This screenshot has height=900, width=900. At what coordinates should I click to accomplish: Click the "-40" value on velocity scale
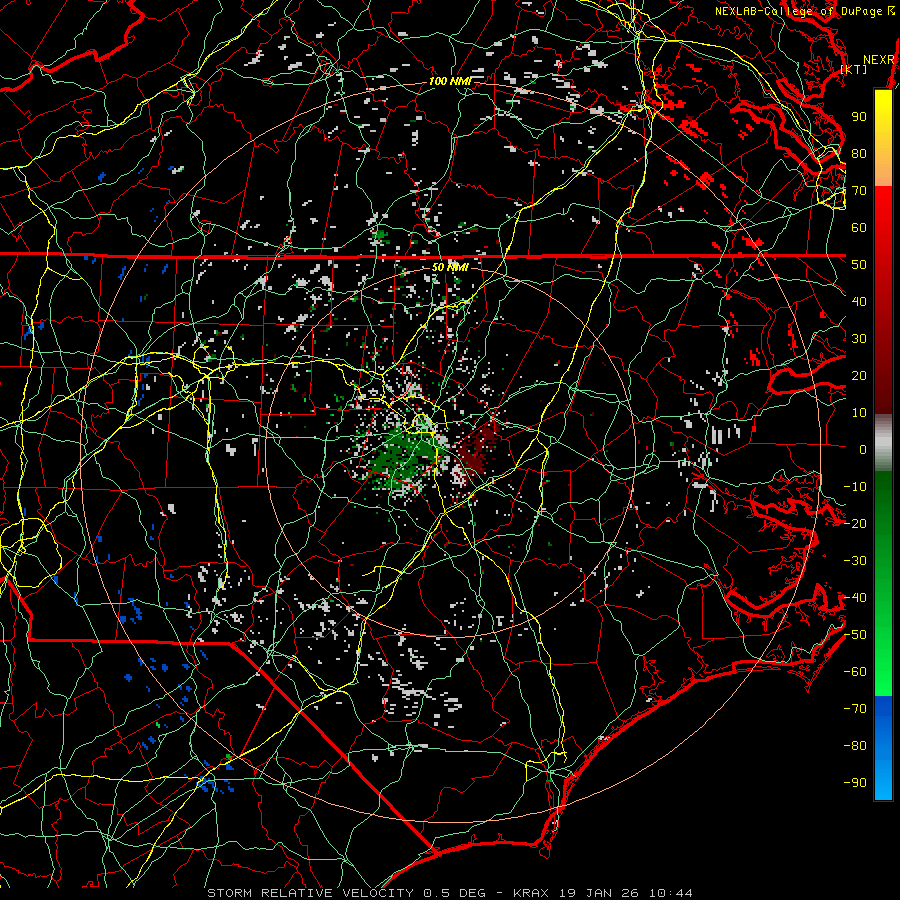(x=855, y=598)
